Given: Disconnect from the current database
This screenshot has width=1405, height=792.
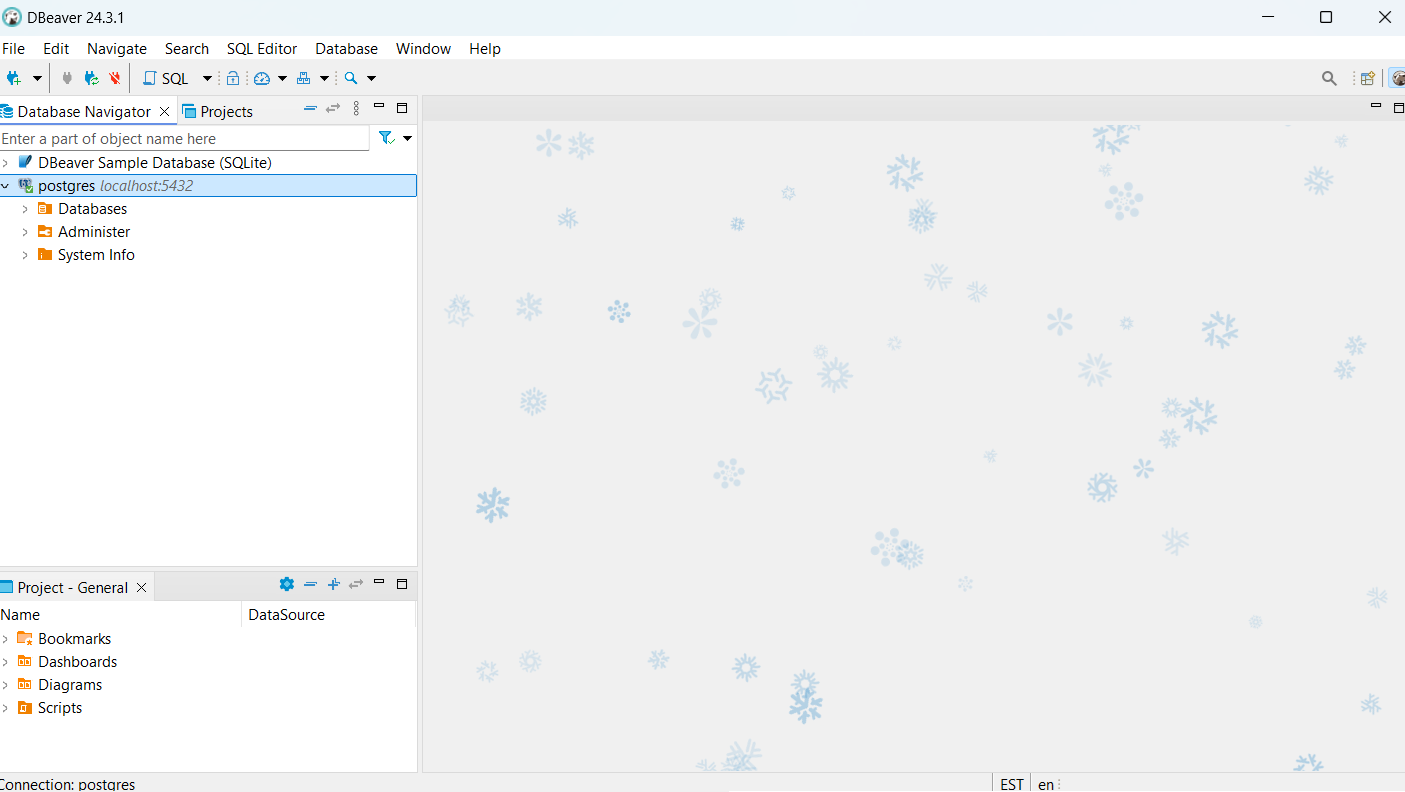Looking at the screenshot, I should click(114, 78).
